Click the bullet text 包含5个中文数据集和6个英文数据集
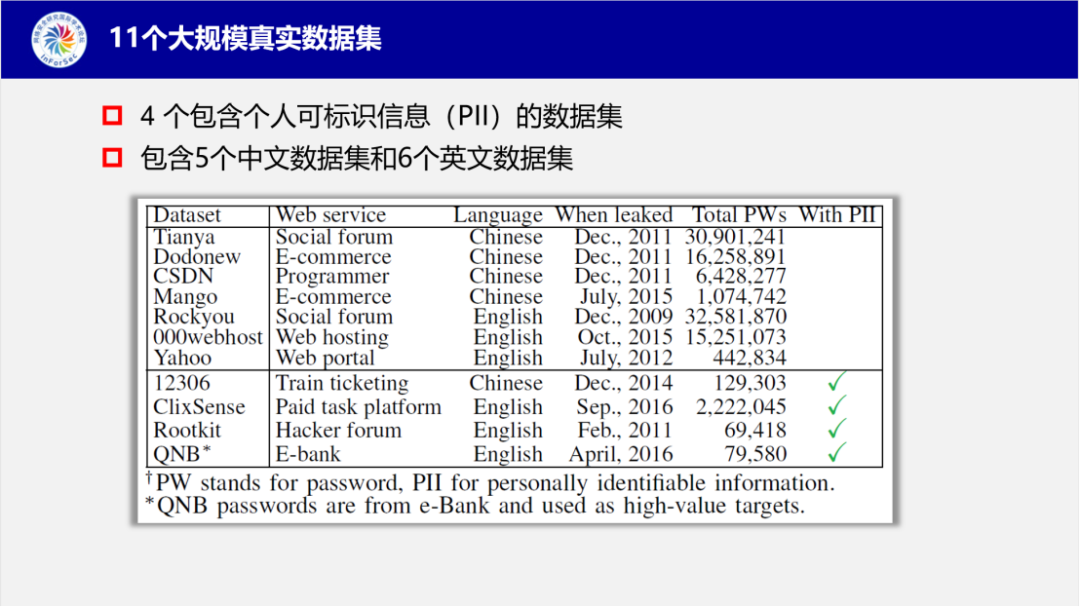The image size is (1080, 607). click(357, 158)
